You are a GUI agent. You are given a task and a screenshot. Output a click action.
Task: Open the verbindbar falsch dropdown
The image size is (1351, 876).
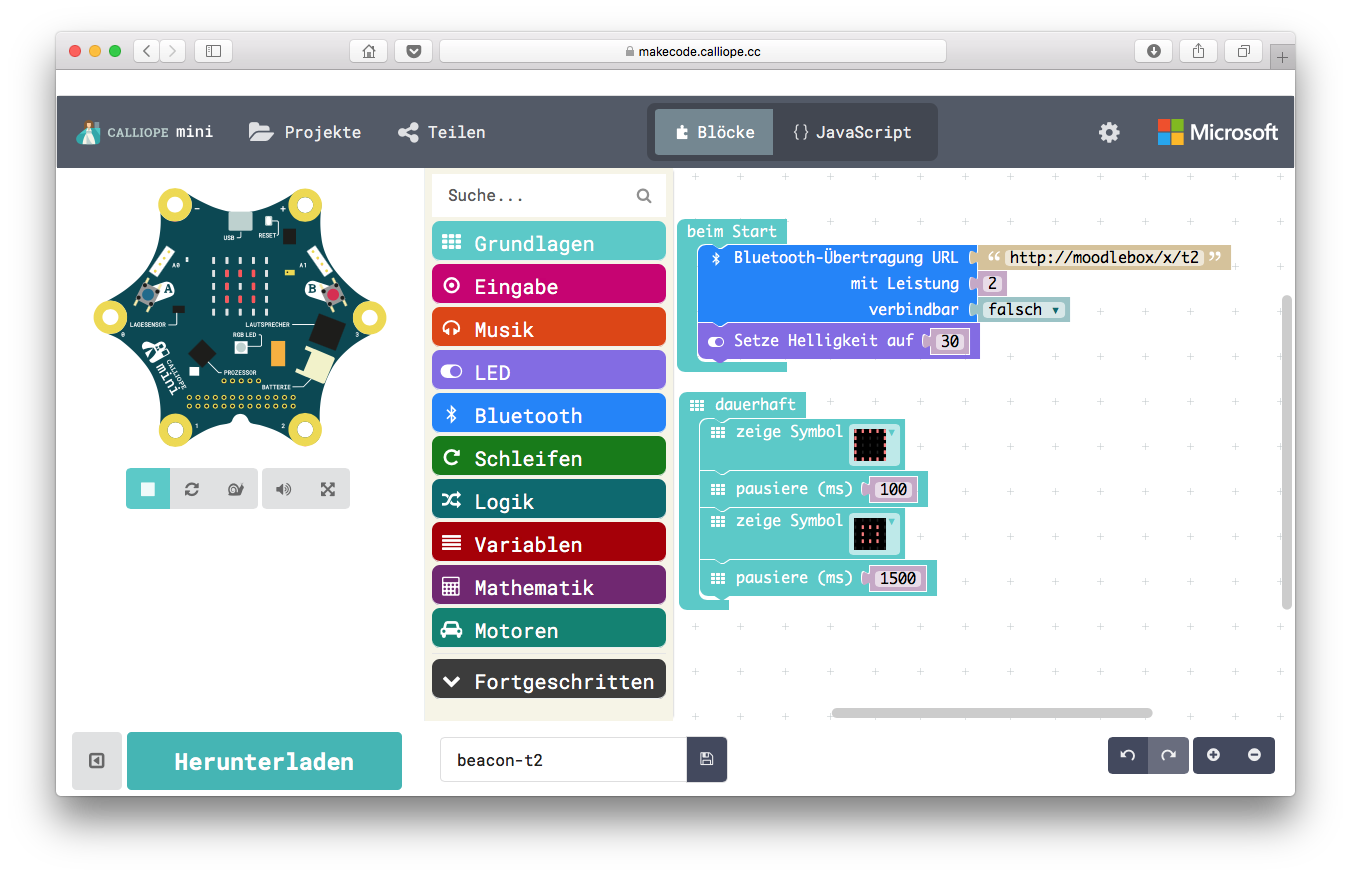pos(1023,309)
